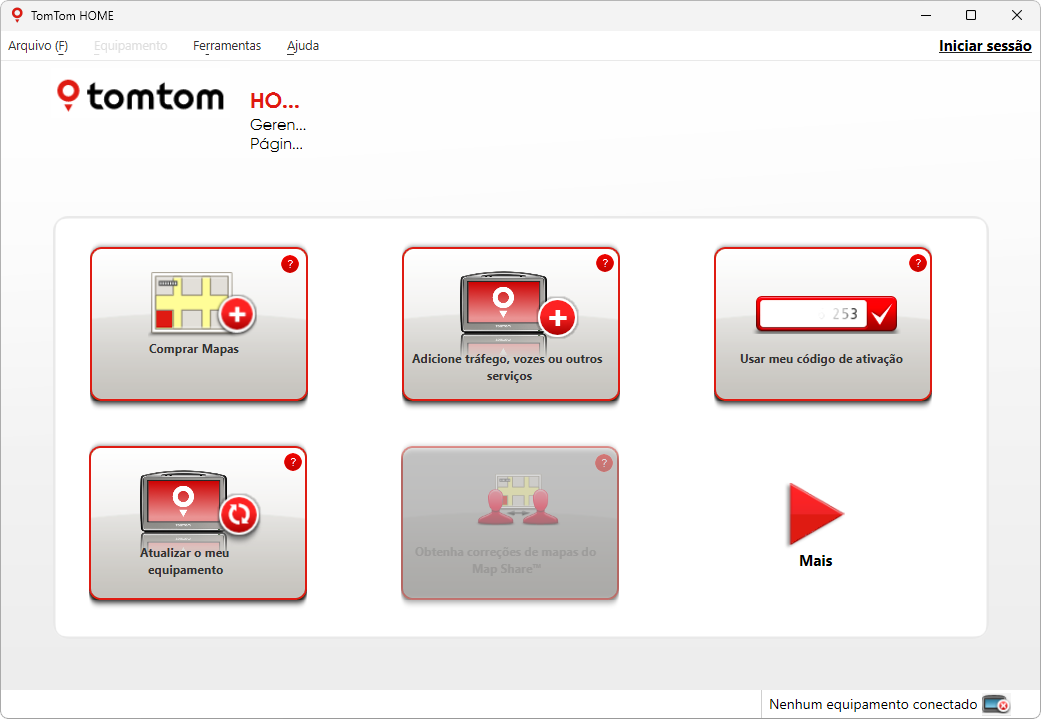This screenshot has width=1041, height=719.
Task: Click the map with plus icon
Action: pos(202,302)
